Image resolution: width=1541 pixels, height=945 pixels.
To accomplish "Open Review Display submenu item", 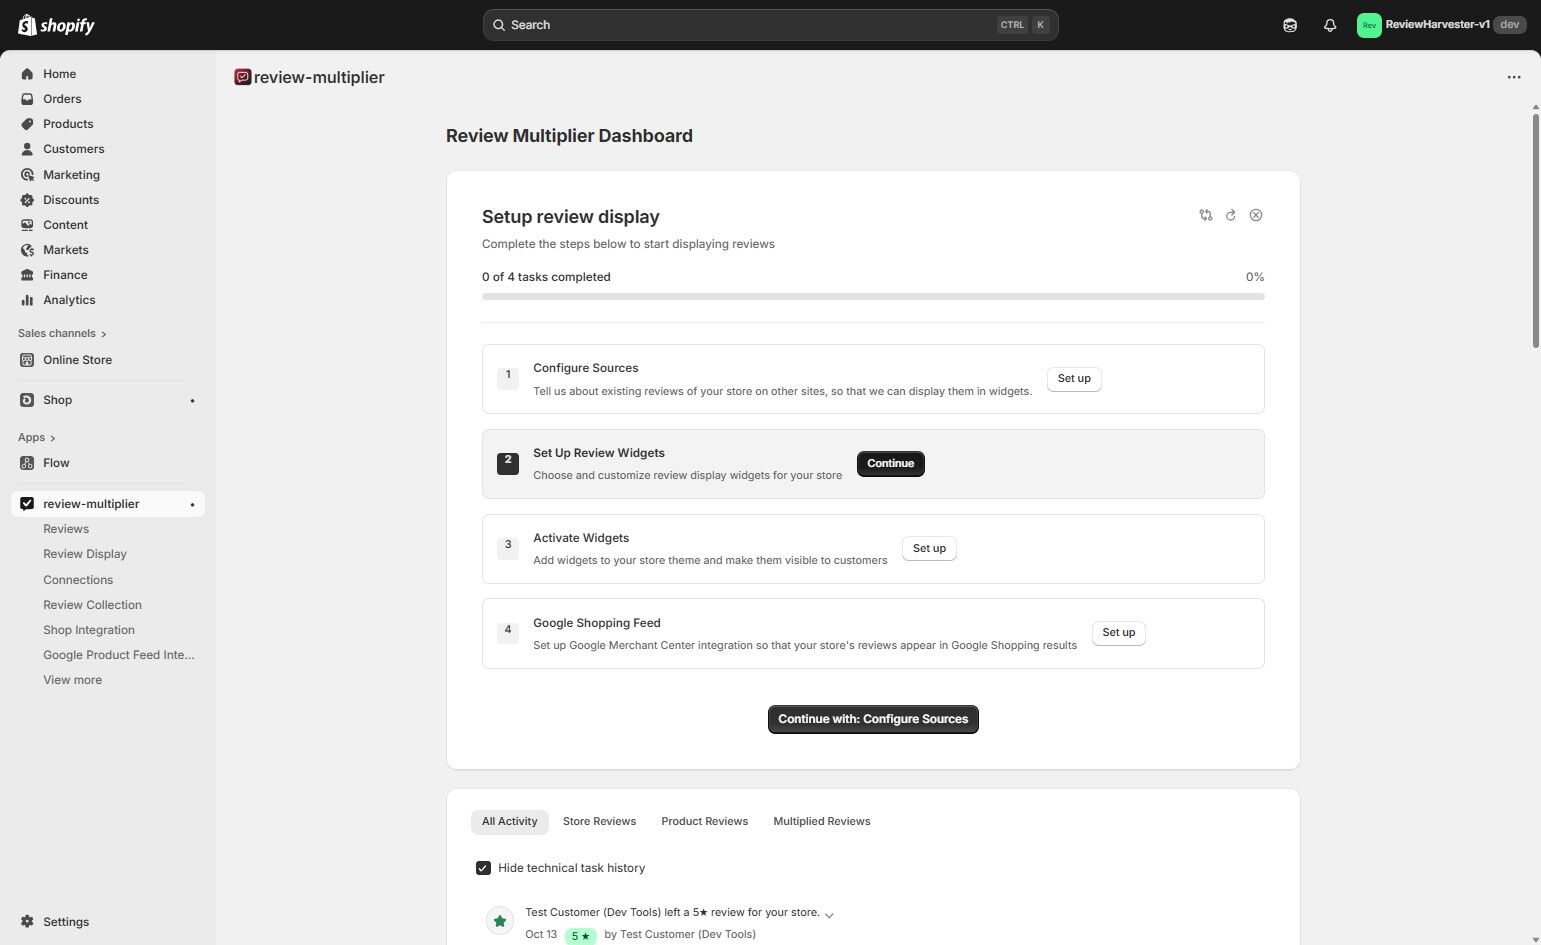I will point(85,554).
